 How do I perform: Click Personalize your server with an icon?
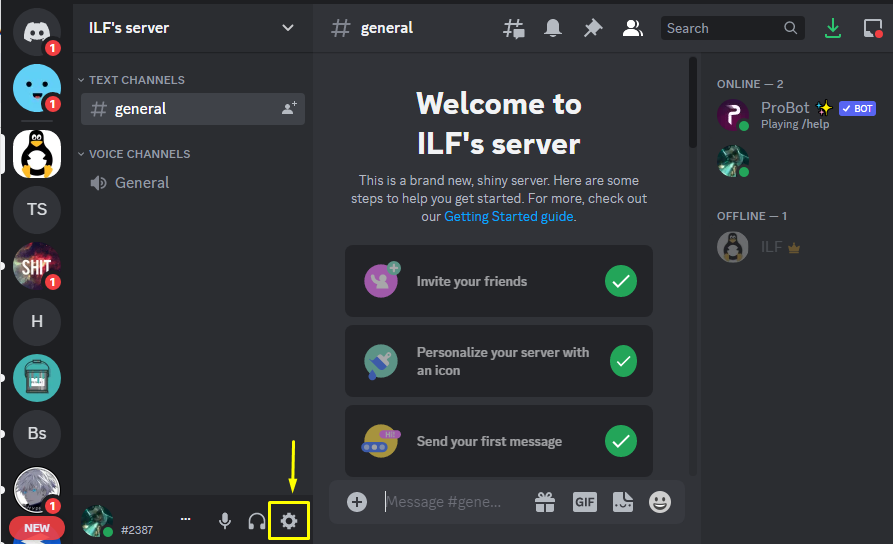pos(499,361)
